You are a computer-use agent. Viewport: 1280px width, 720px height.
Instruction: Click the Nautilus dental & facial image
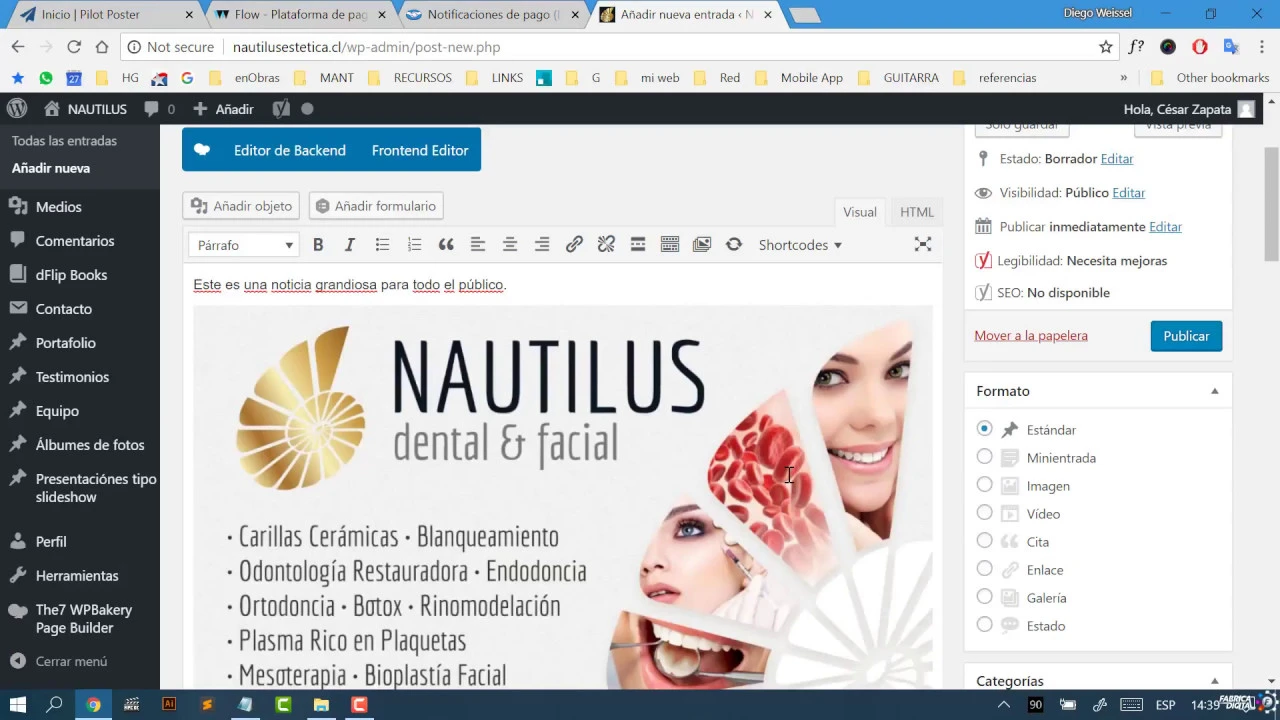point(563,497)
